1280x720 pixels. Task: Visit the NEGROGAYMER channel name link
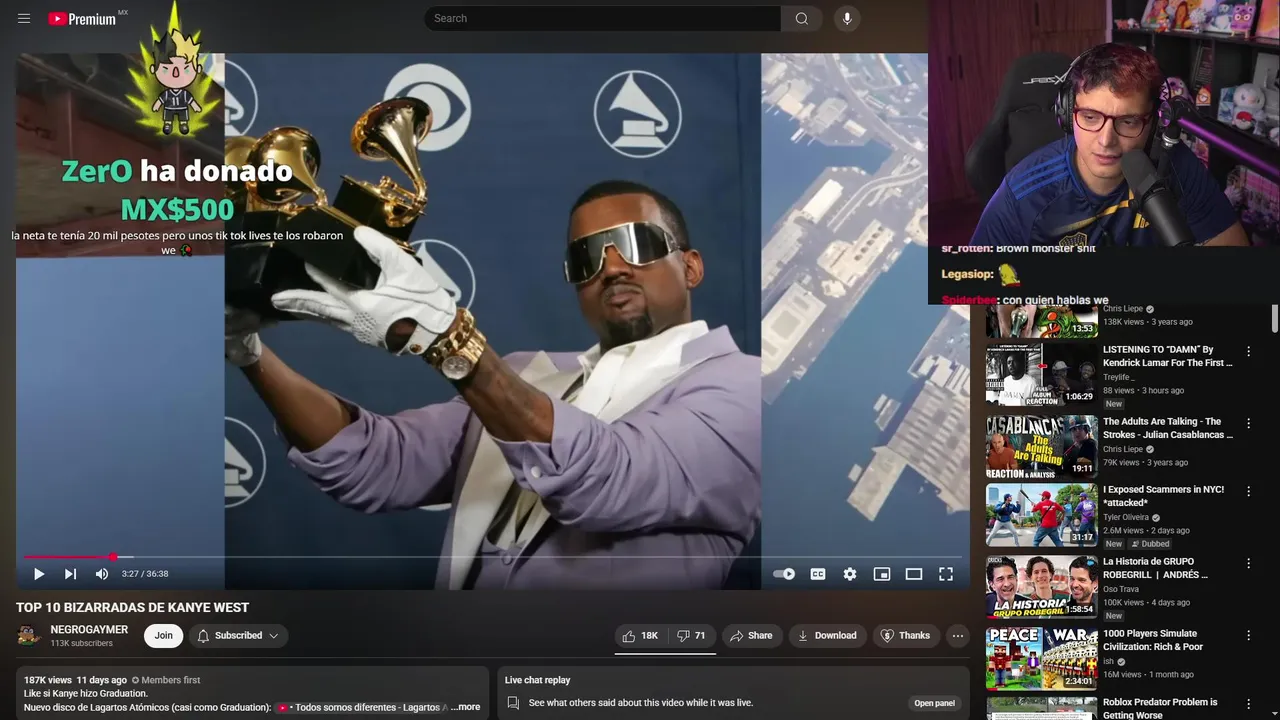(x=89, y=629)
